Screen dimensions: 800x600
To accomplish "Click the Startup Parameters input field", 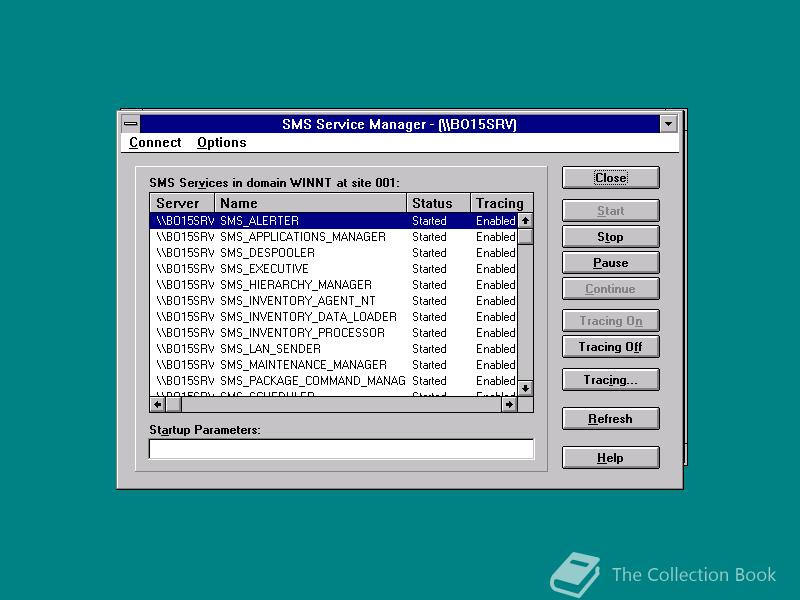I will 341,449.
